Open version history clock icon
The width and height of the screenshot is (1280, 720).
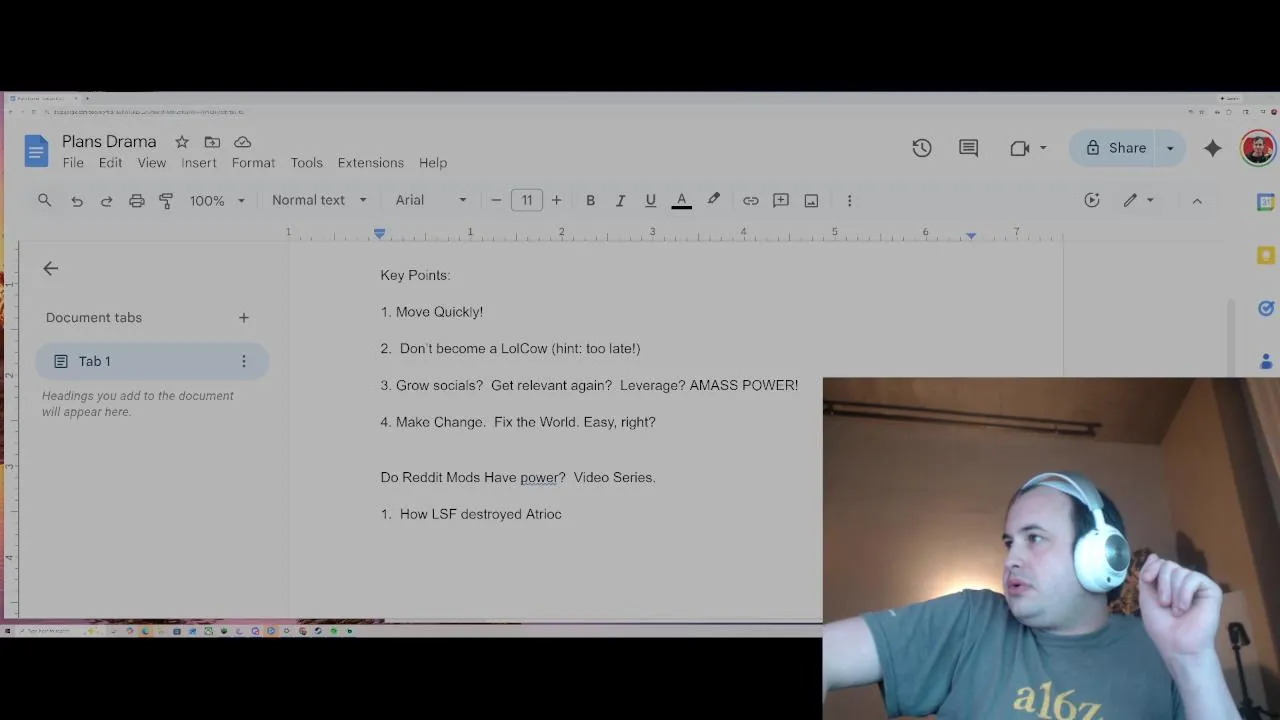922,148
